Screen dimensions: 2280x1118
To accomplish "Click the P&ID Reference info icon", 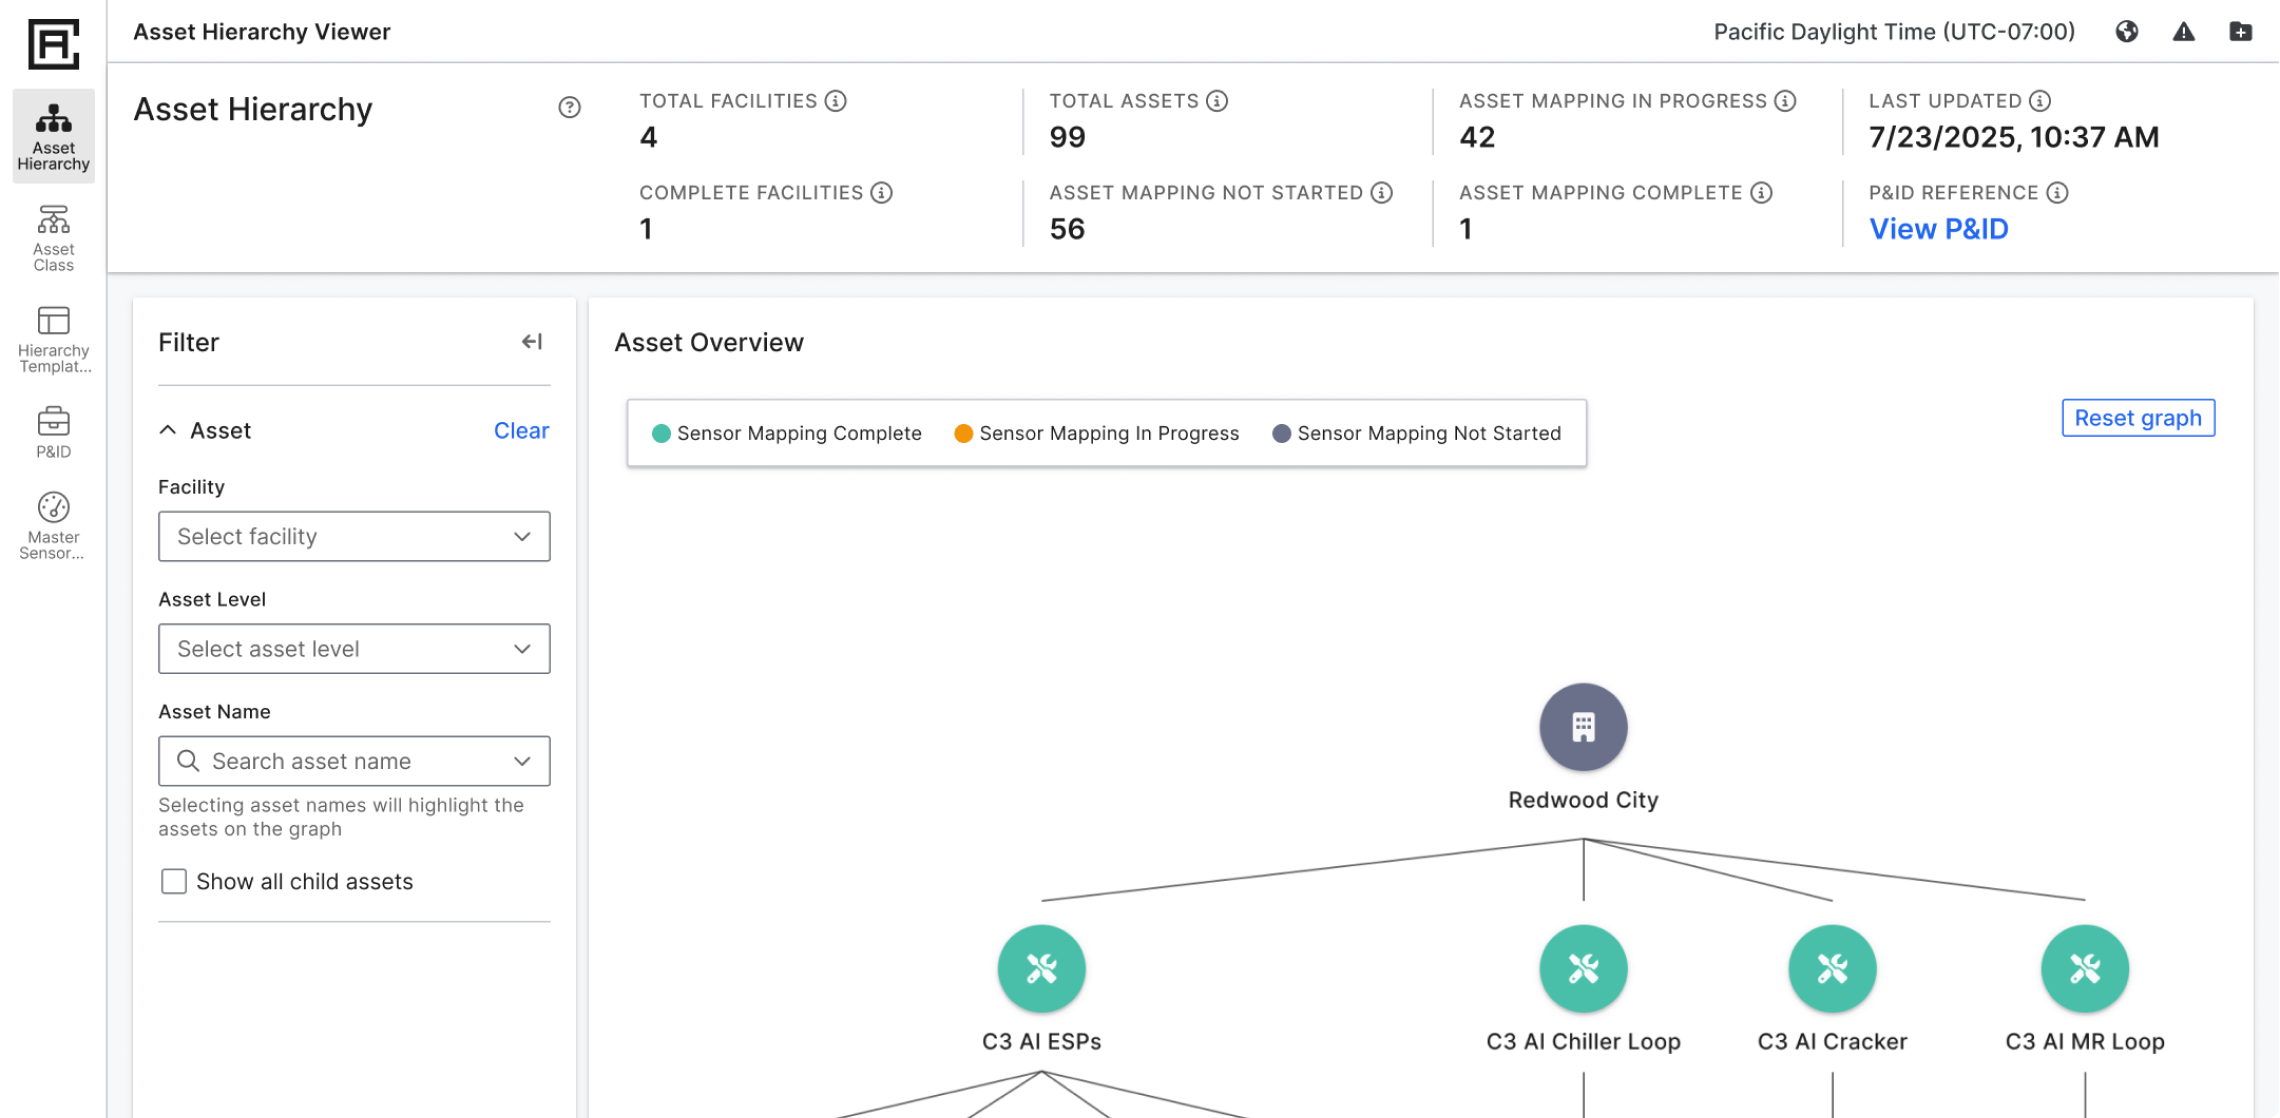I will point(2057,193).
